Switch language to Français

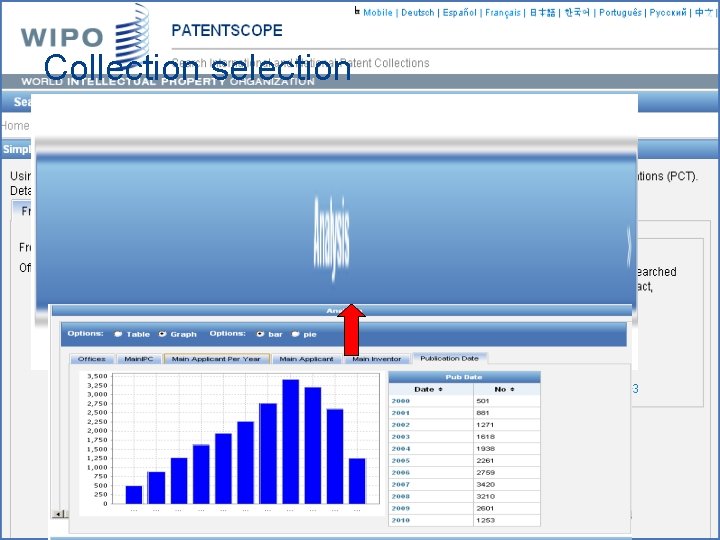[x=503, y=13]
